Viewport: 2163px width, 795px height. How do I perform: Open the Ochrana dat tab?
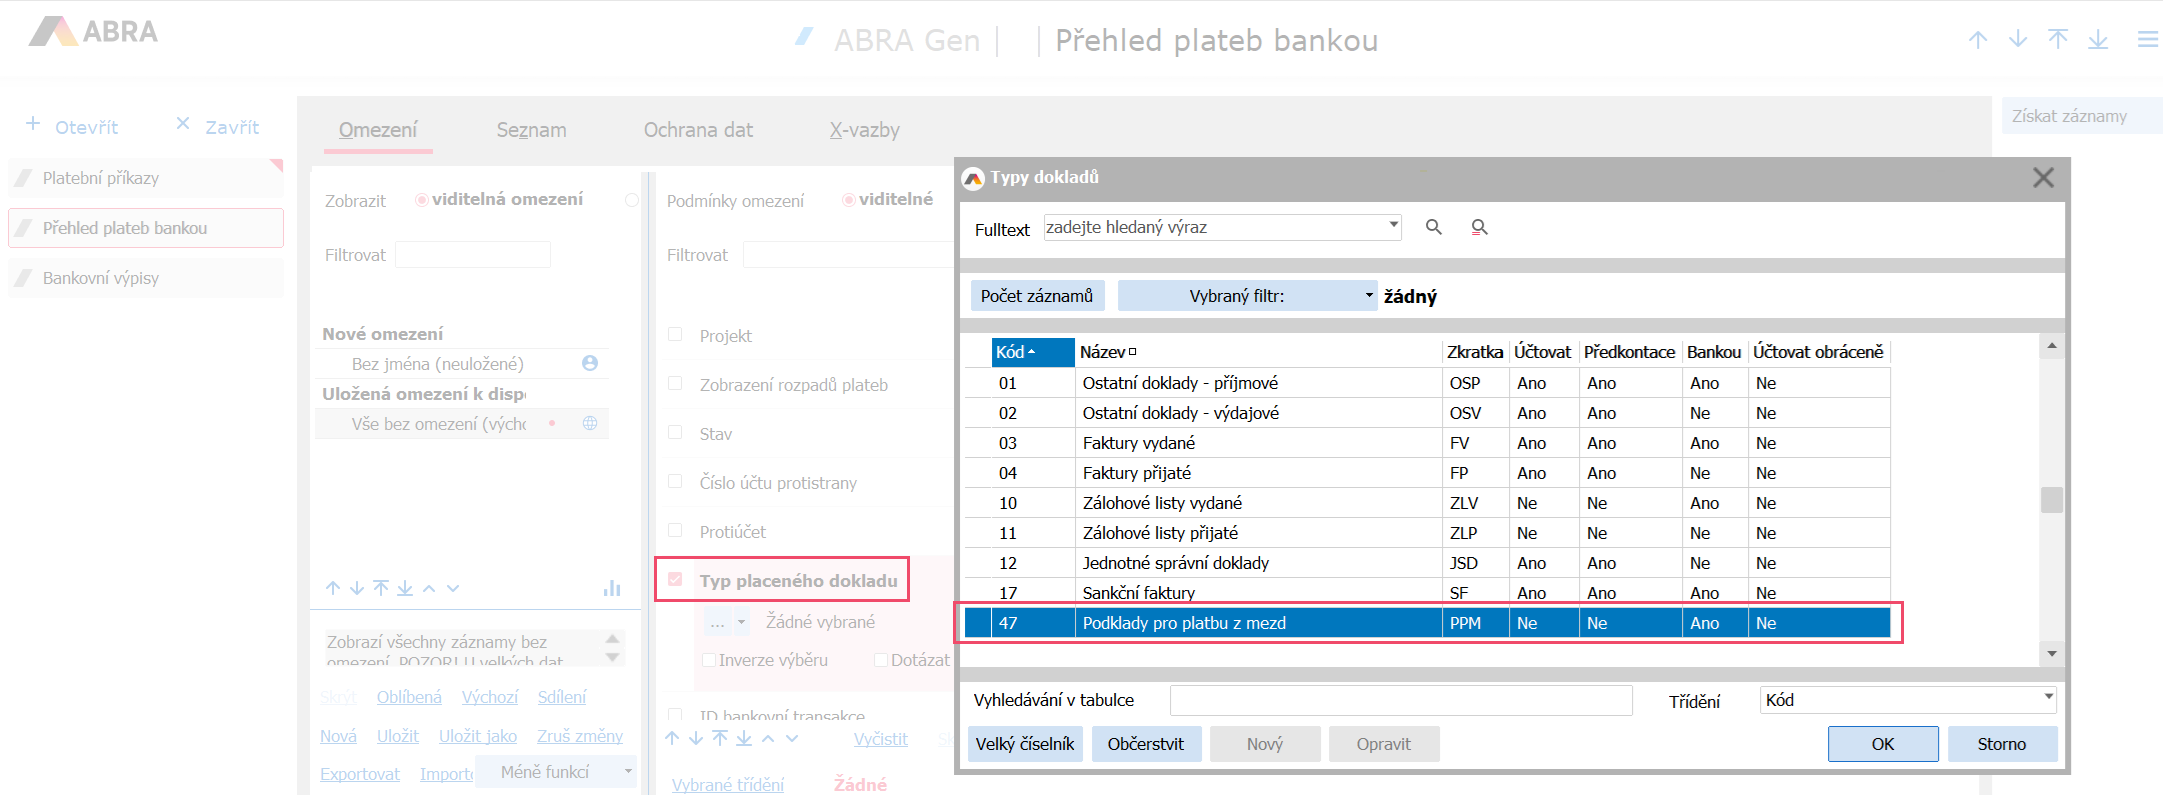(x=698, y=130)
